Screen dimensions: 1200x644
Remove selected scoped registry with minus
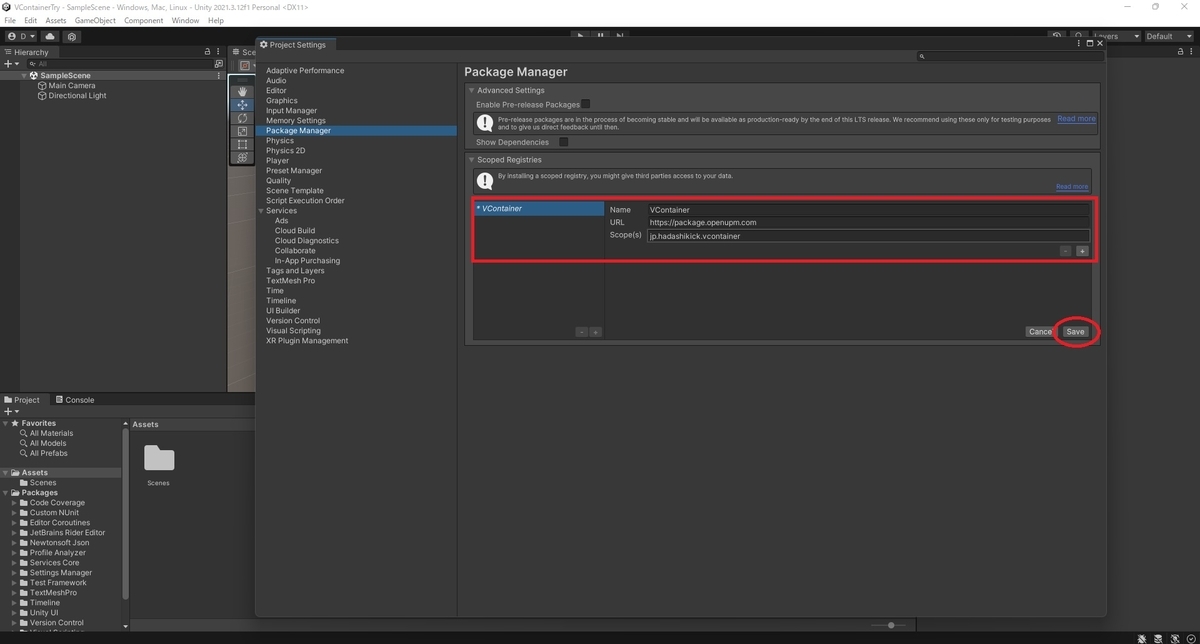(x=581, y=332)
